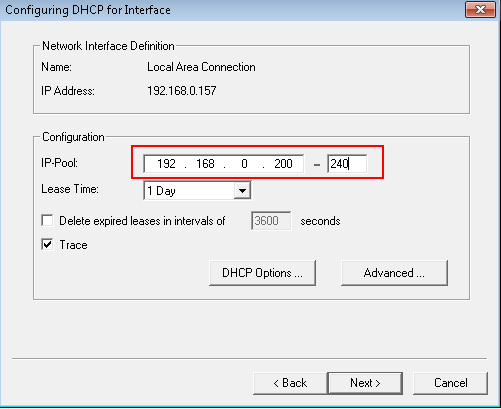Click the IP-Pool label
501x409 pixels.
click(x=60, y=163)
